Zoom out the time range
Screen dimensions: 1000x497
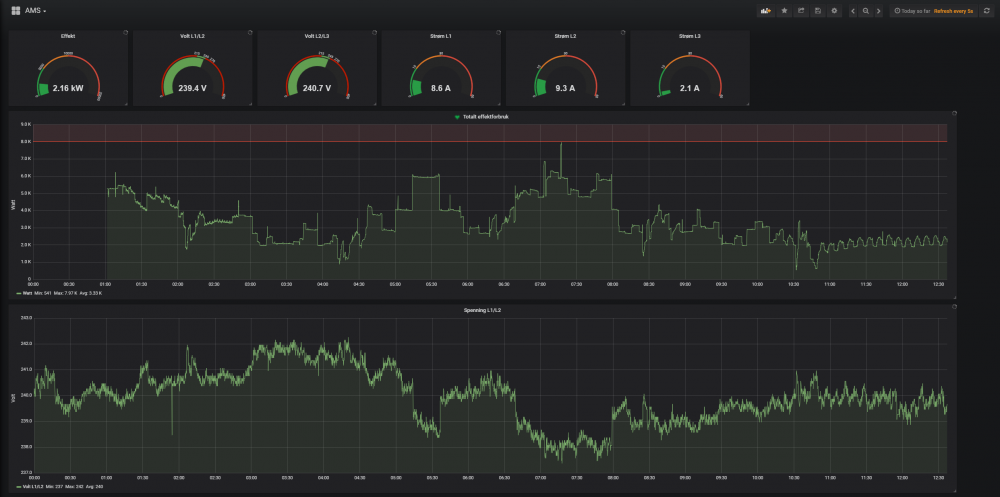pos(866,10)
